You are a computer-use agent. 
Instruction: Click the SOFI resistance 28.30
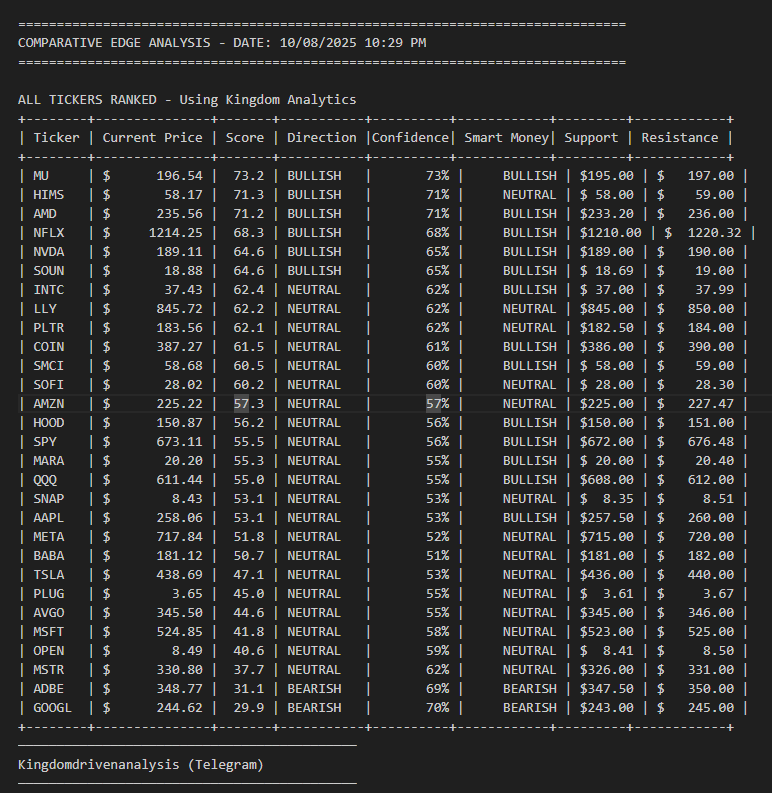tap(714, 385)
